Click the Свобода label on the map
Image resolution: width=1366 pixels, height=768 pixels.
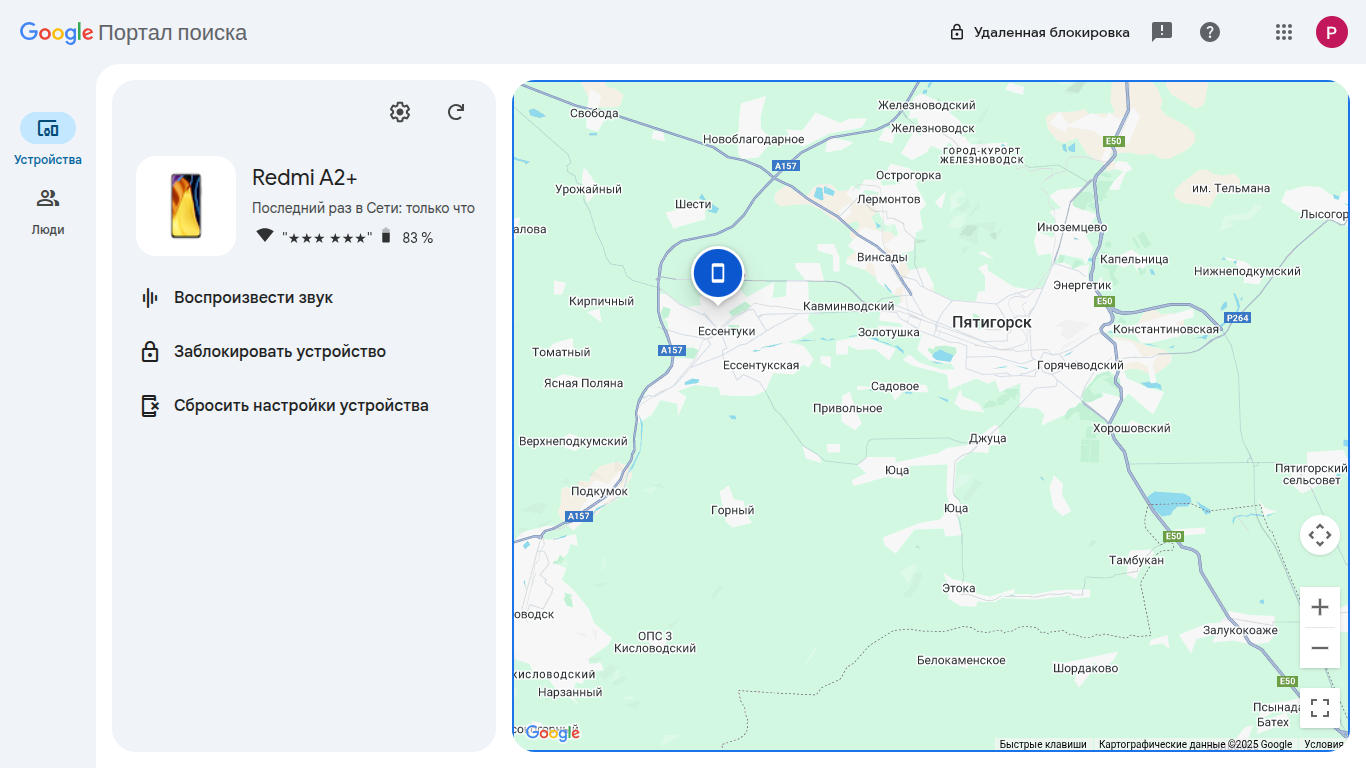coord(594,113)
